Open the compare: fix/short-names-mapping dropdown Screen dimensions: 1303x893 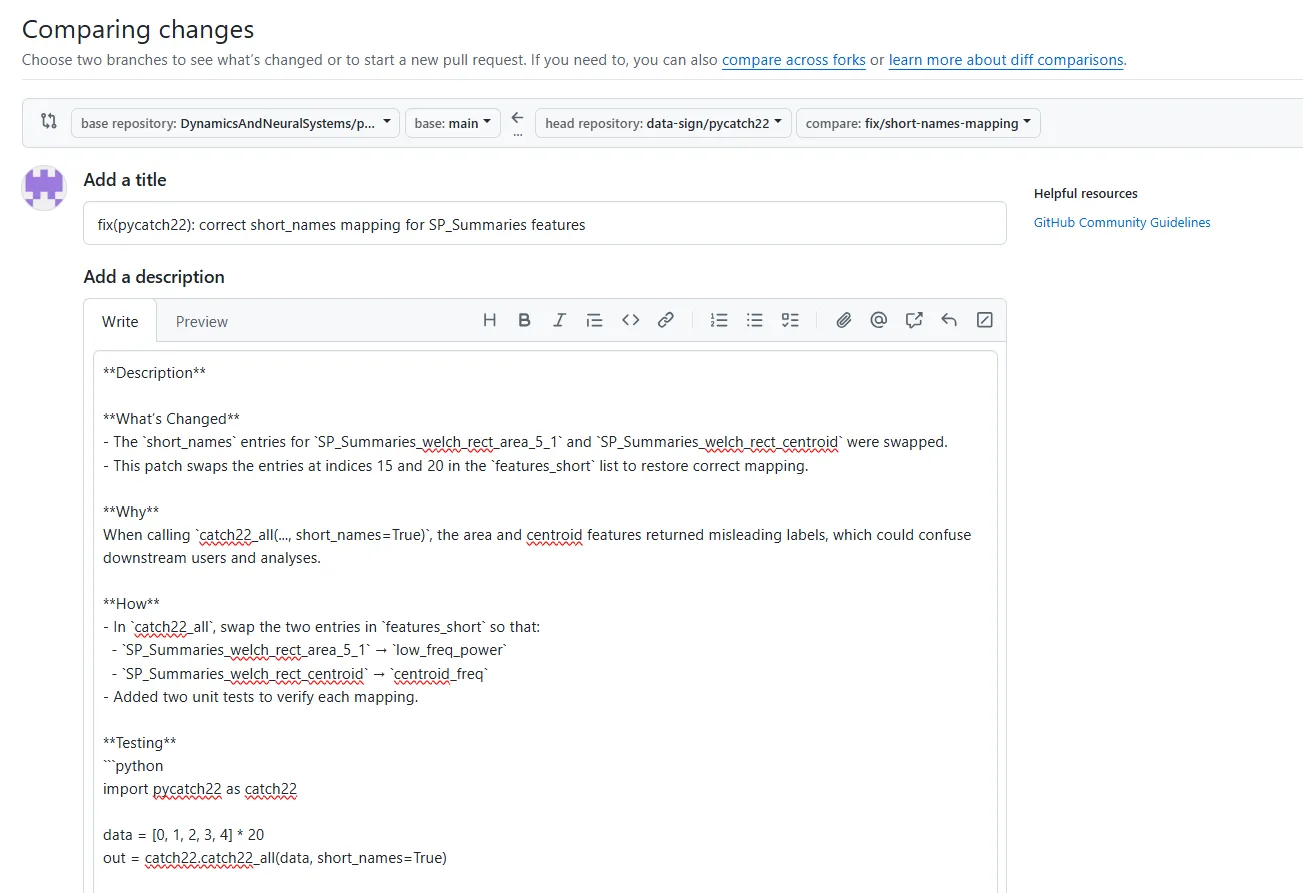[x=918, y=123]
